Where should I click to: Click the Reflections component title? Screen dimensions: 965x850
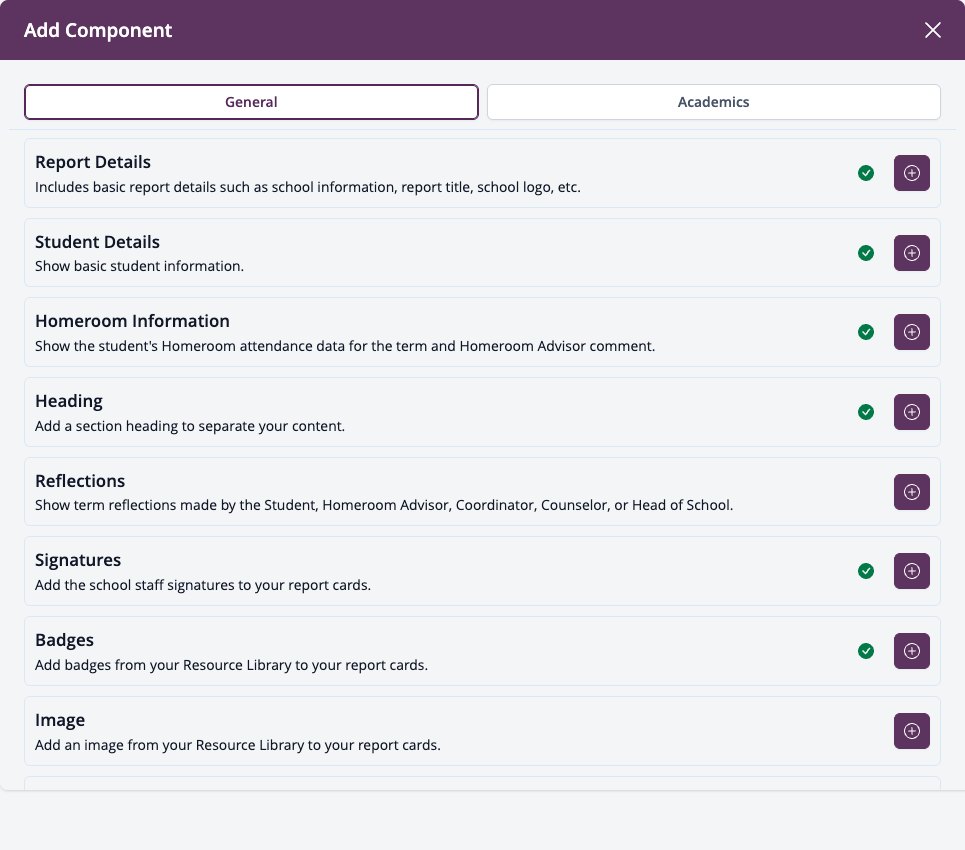[x=80, y=481]
